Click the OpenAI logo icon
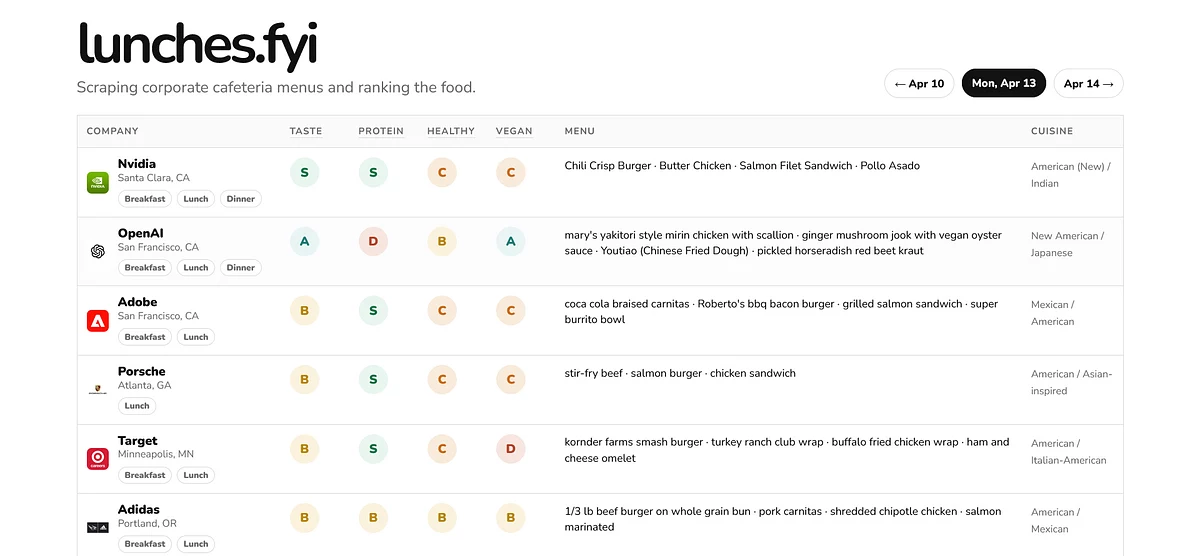The image size is (1200, 556). (97, 252)
